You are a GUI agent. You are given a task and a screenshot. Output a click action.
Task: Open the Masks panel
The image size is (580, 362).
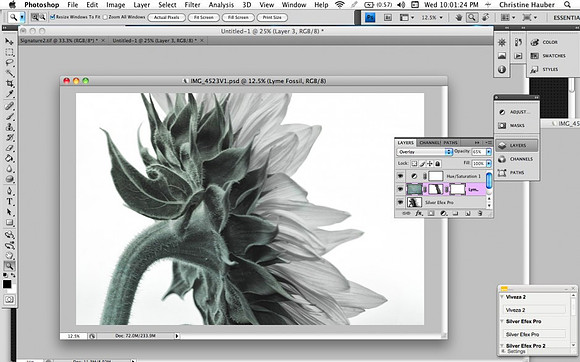516,126
